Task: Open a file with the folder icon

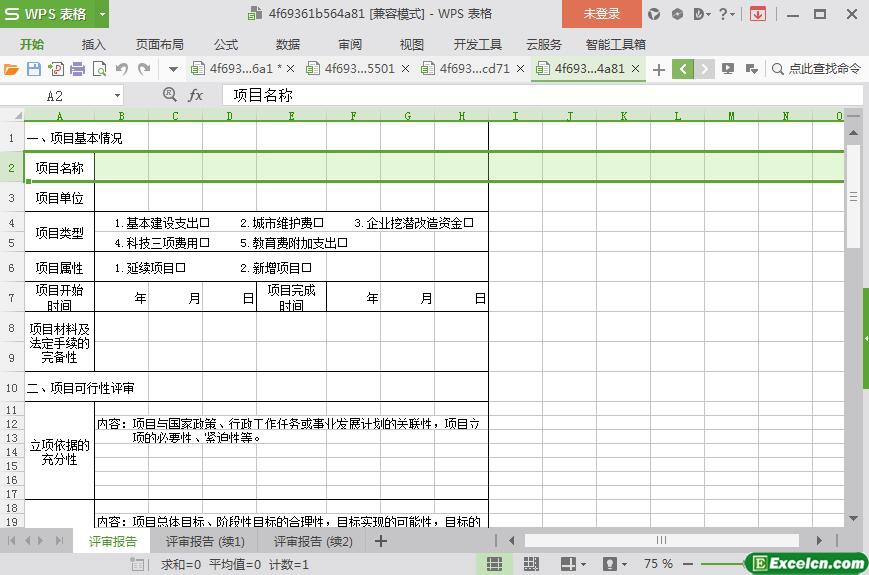Action: [x=11, y=69]
